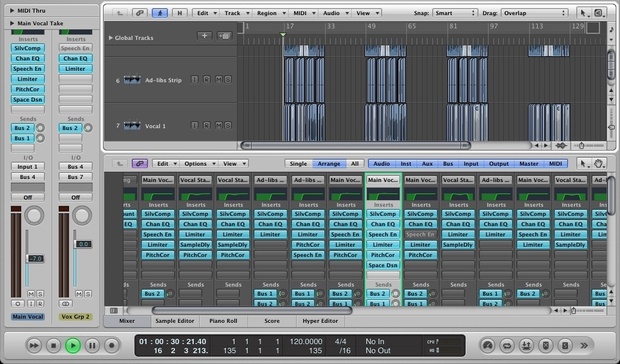Screen dimensions: 620x364
Task: Open the Arrange MIDI menu
Action: click(x=303, y=13)
